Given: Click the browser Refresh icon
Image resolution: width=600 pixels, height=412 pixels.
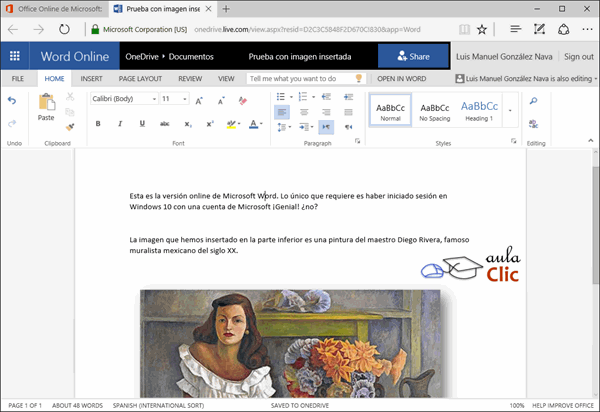Looking at the screenshot, I should (x=64, y=29).
